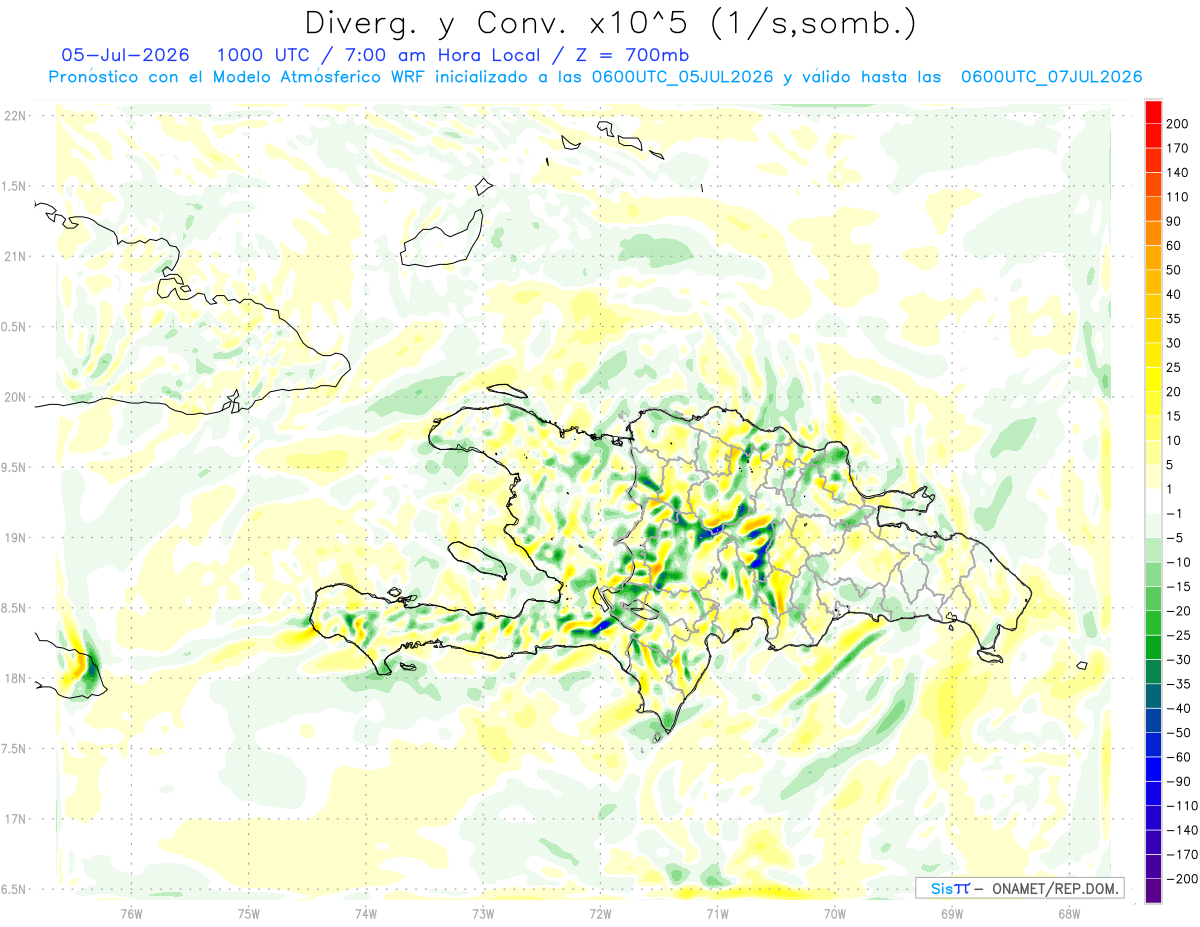
Task: Click the valid-until time '0600UTC_07JUL2026'
Action: 1051,77
